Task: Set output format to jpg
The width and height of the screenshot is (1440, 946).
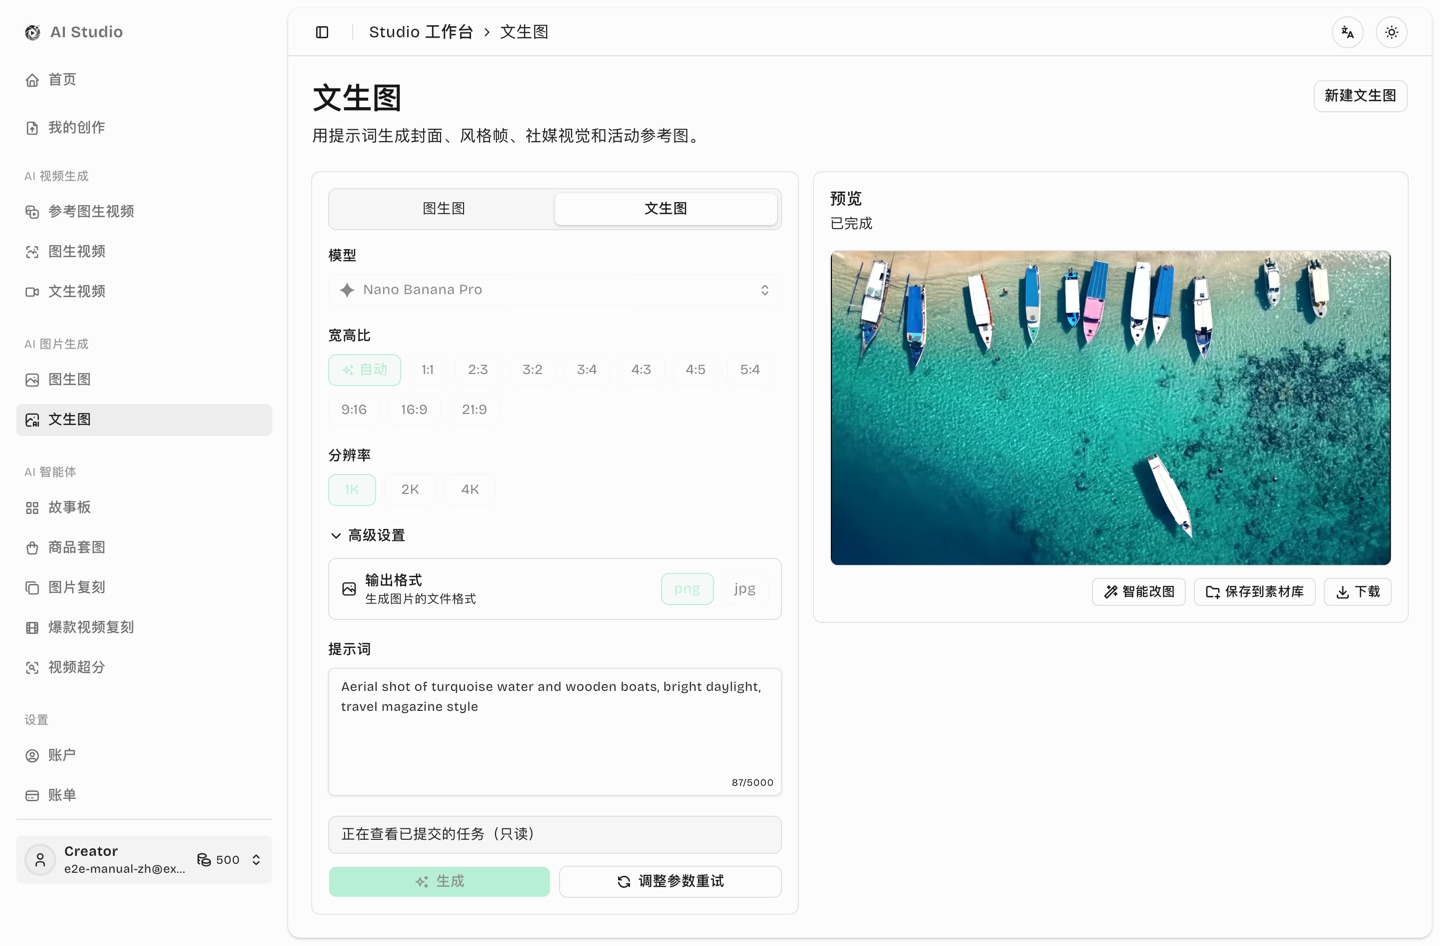Action: (x=745, y=589)
